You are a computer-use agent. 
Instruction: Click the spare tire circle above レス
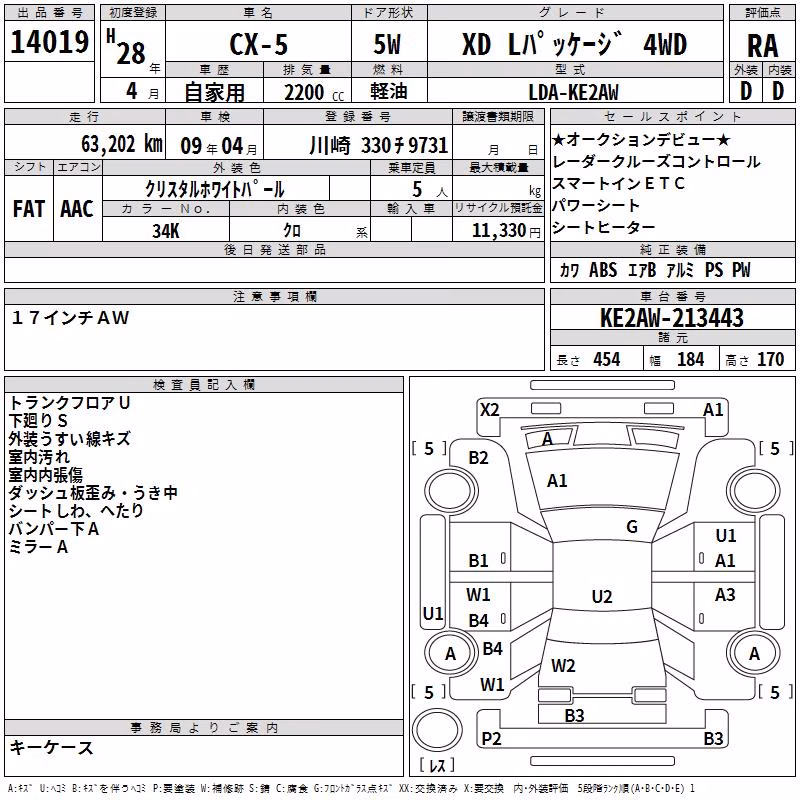point(437,729)
